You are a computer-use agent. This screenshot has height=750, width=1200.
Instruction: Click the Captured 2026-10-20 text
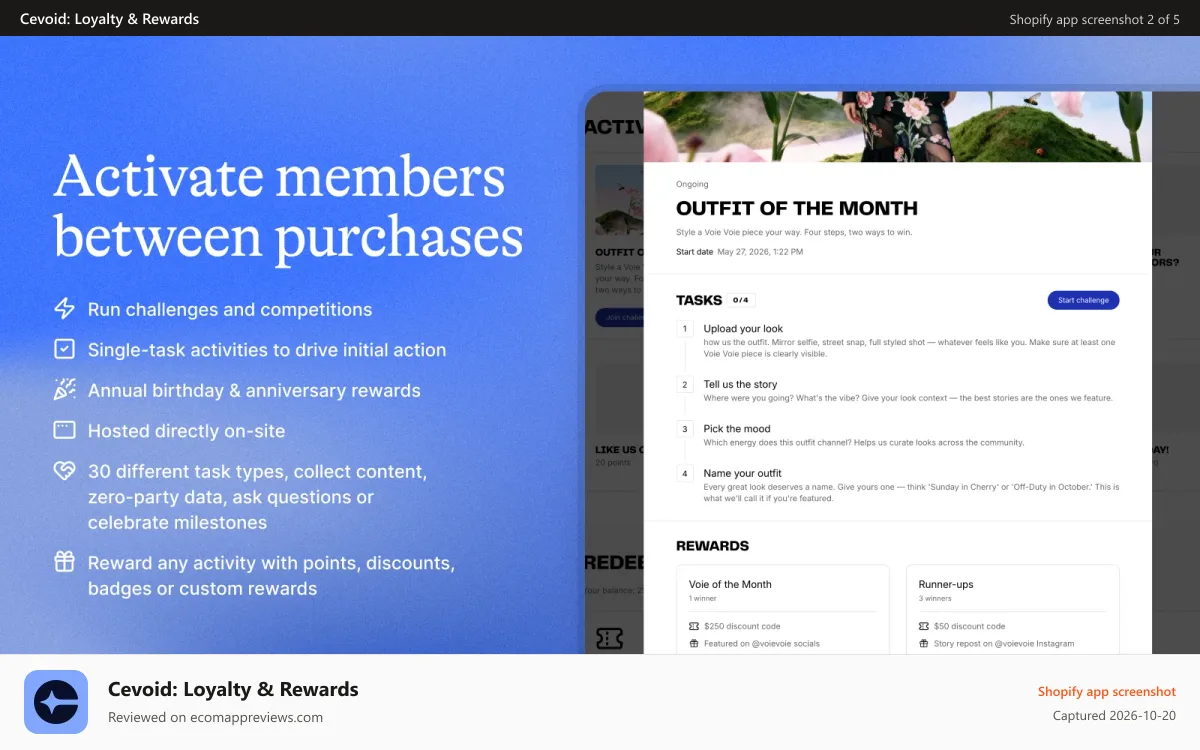[x=1114, y=715]
